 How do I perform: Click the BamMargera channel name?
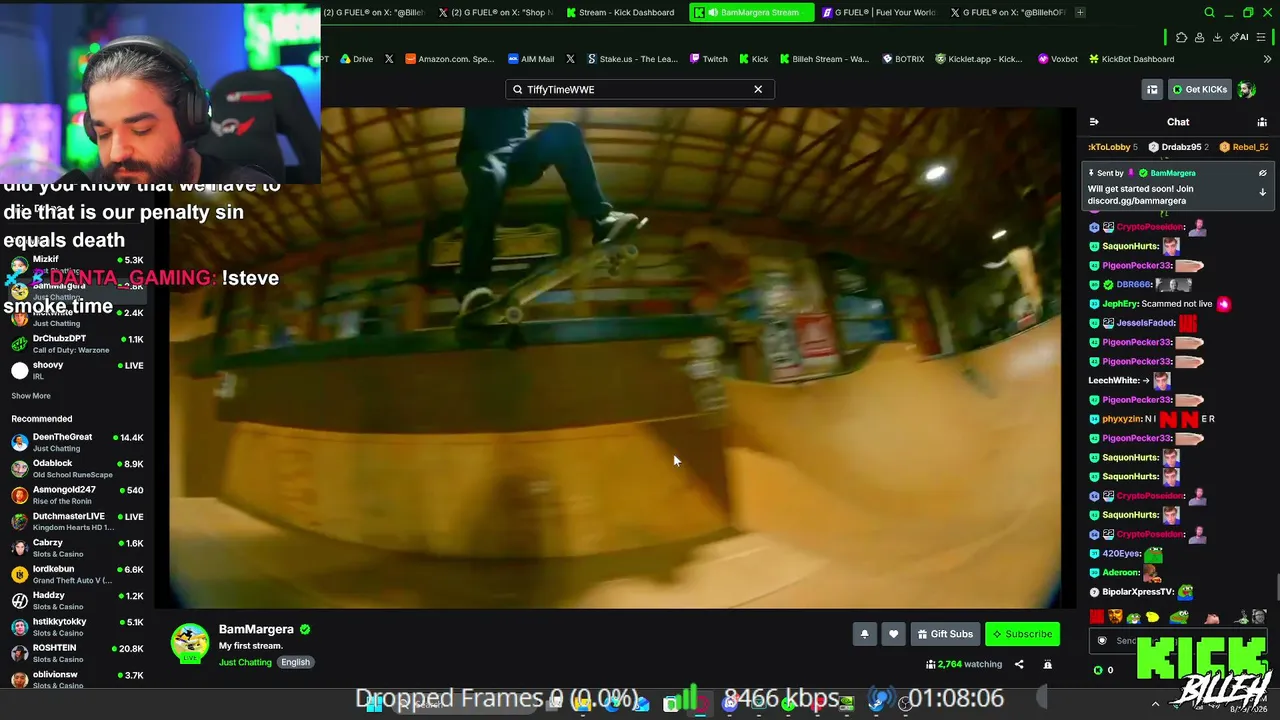coord(256,629)
